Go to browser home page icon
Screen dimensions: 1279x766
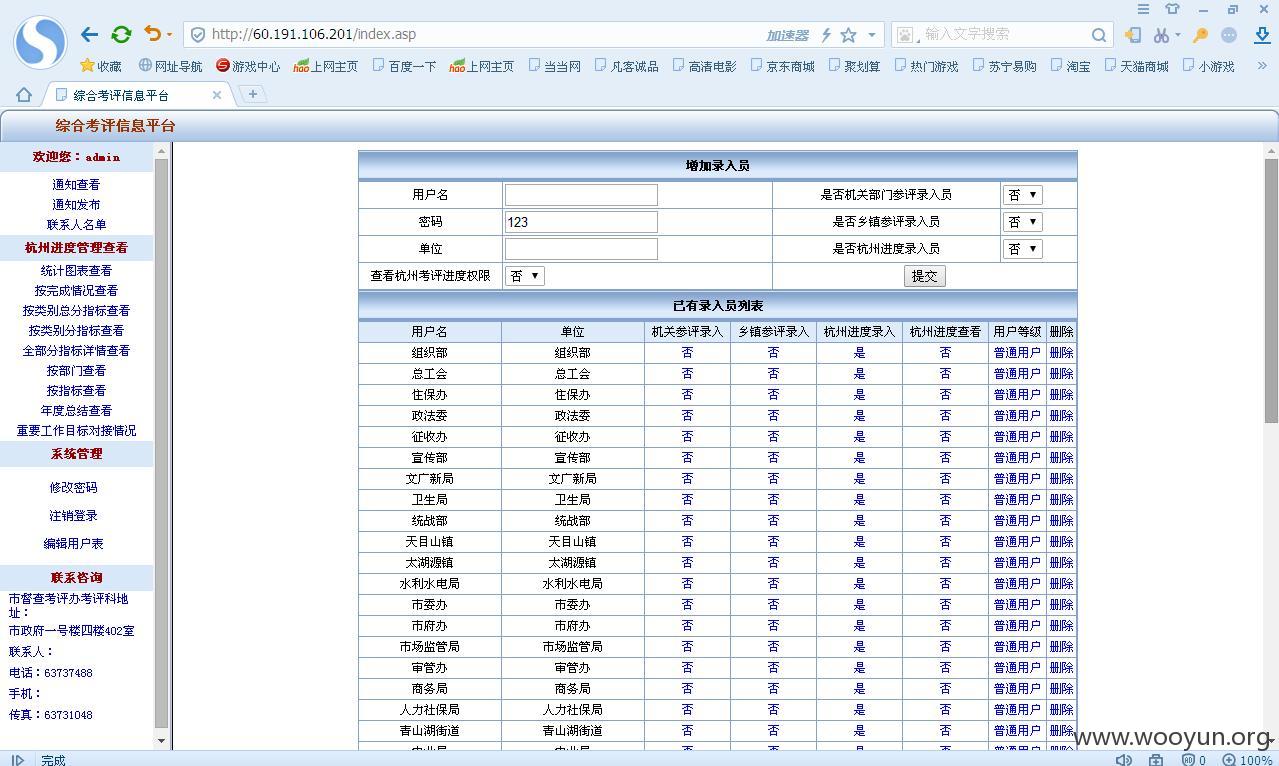(23, 95)
